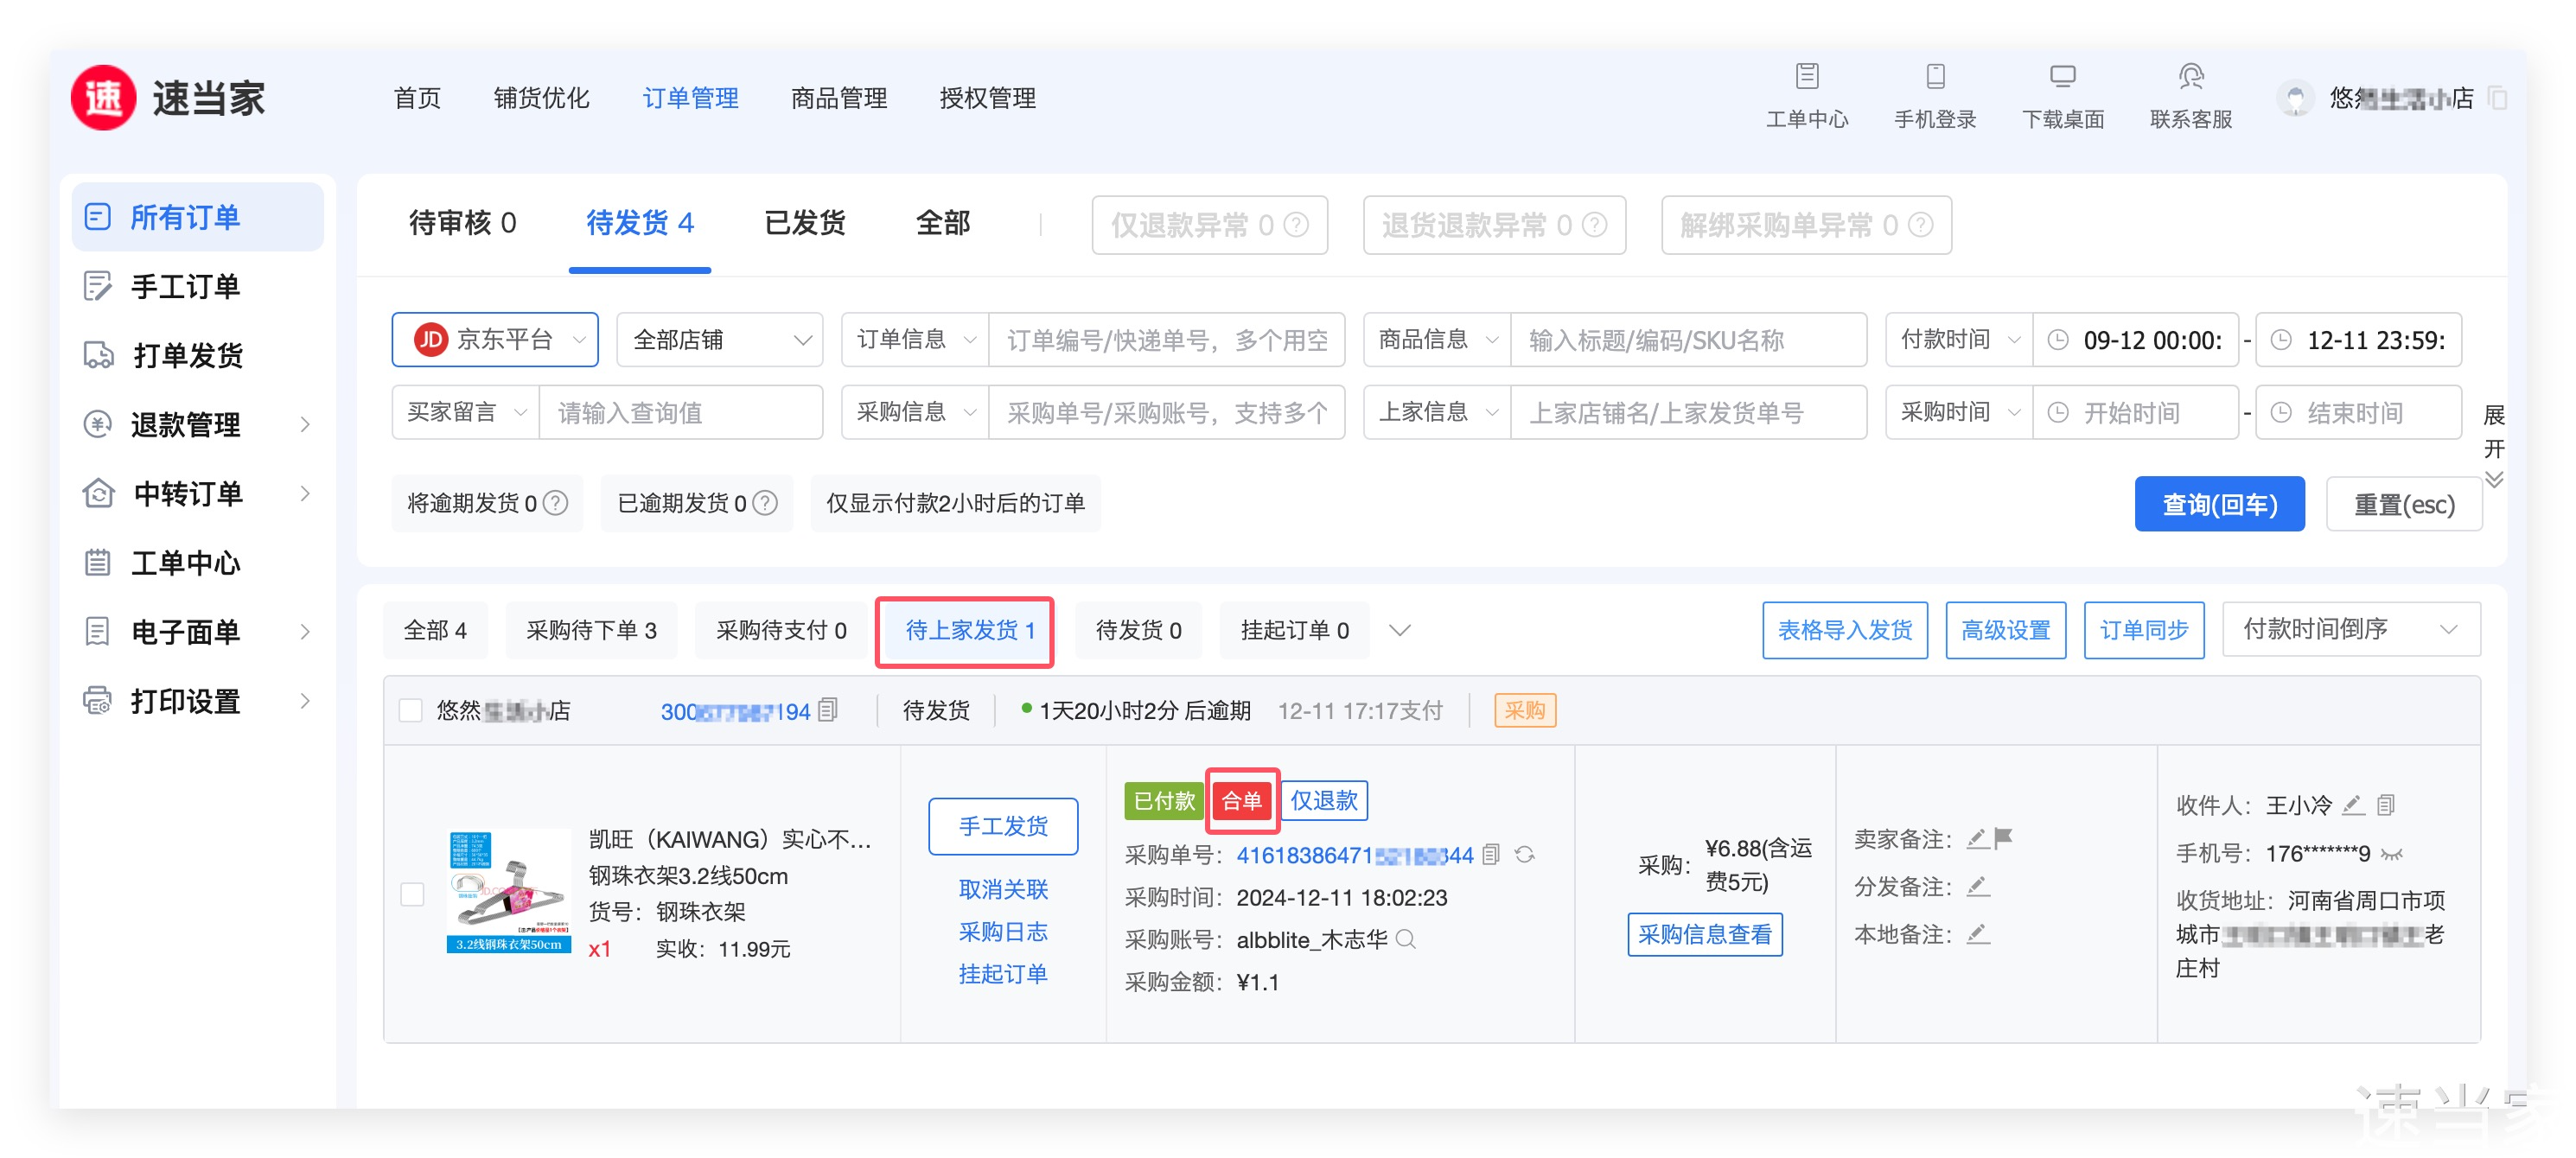Screen dimensions: 2576x1158
Task: Toggle 仅显示付款2小时后的订单 filter
Action: coord(955,503)
